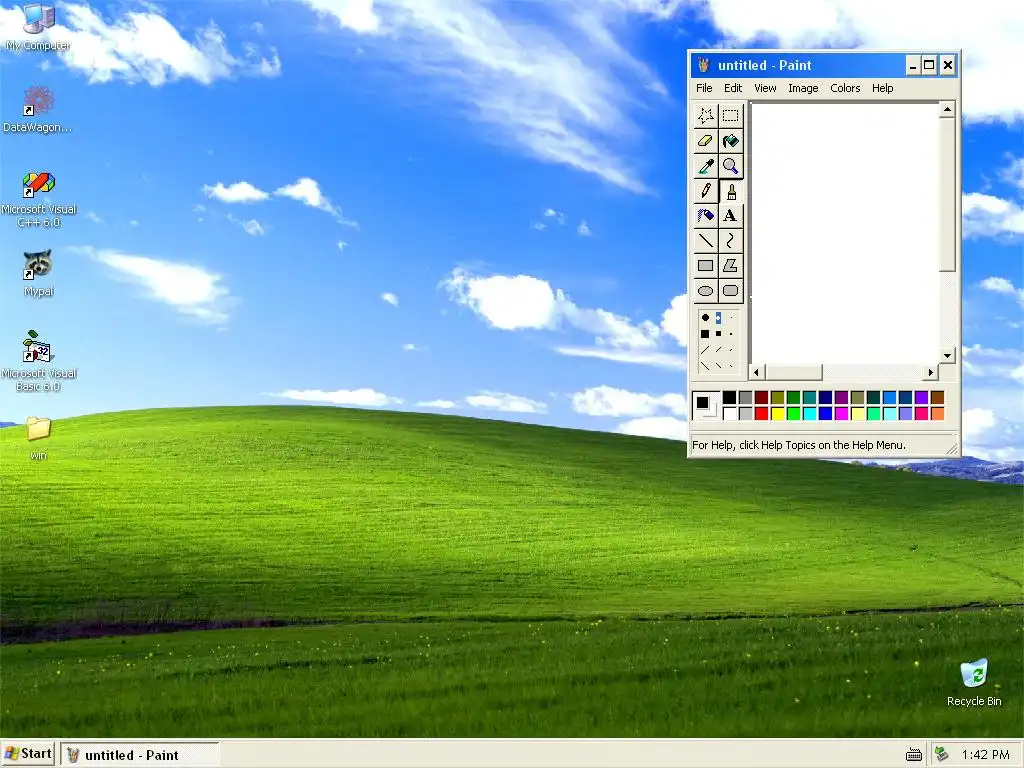Click the vertical scrollbar thumb in Paint
Screen dimensions: 1024x768
[x=948, y=195]
